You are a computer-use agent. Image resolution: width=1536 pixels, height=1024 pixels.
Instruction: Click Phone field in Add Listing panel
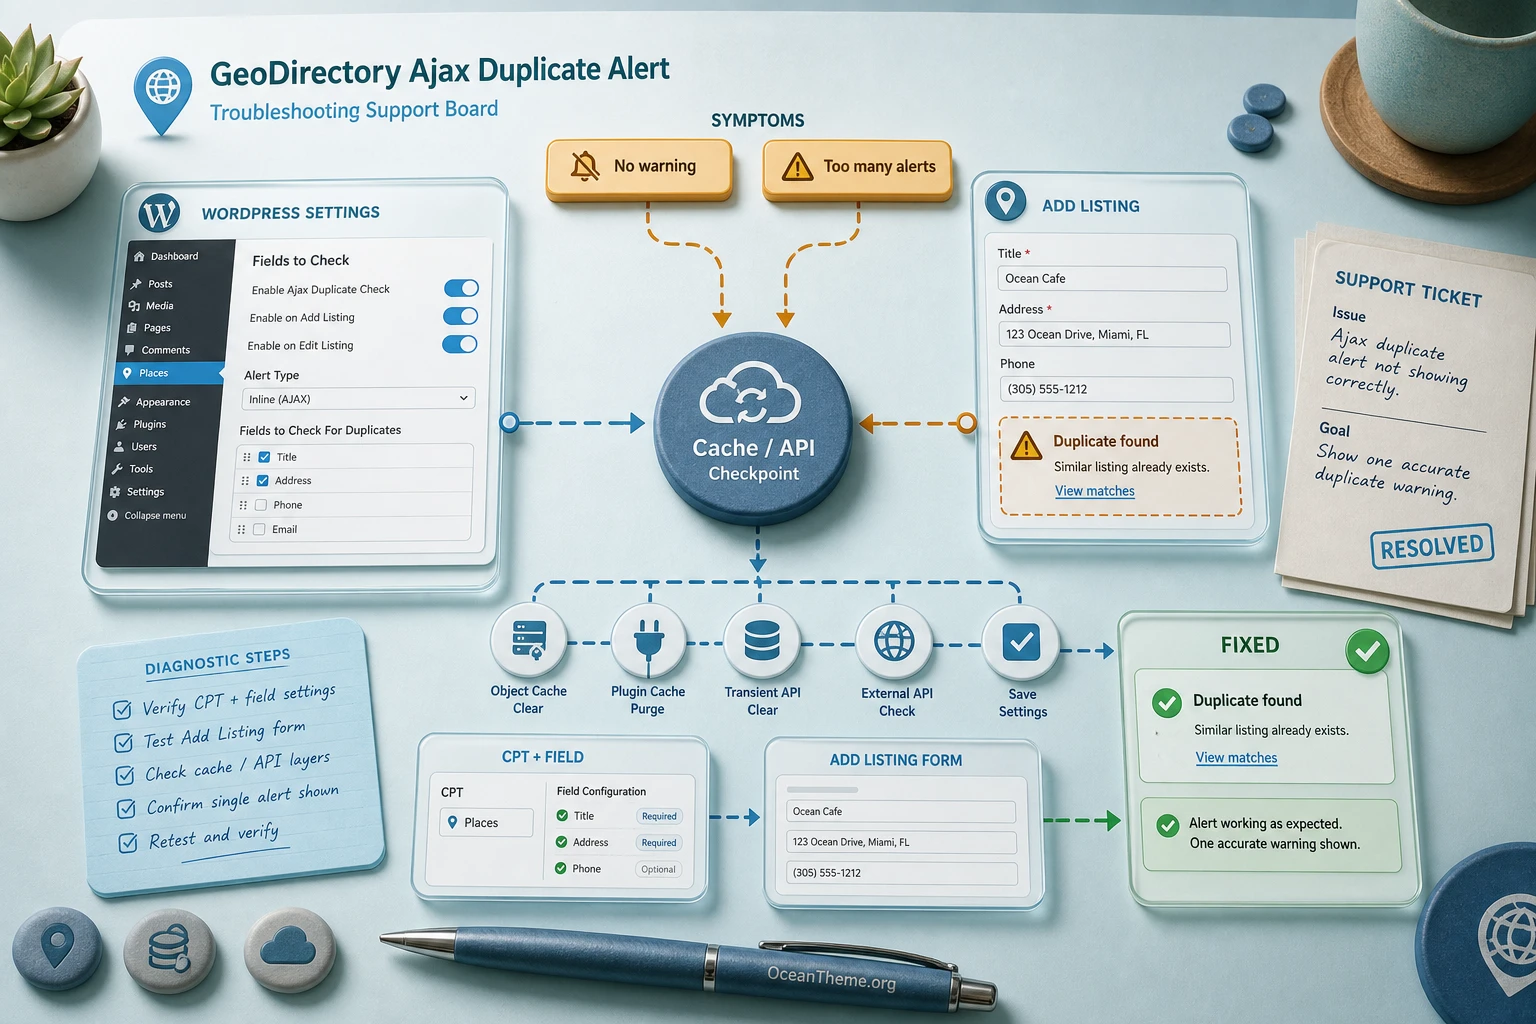pyautogui.click(x=1116, y=389)
